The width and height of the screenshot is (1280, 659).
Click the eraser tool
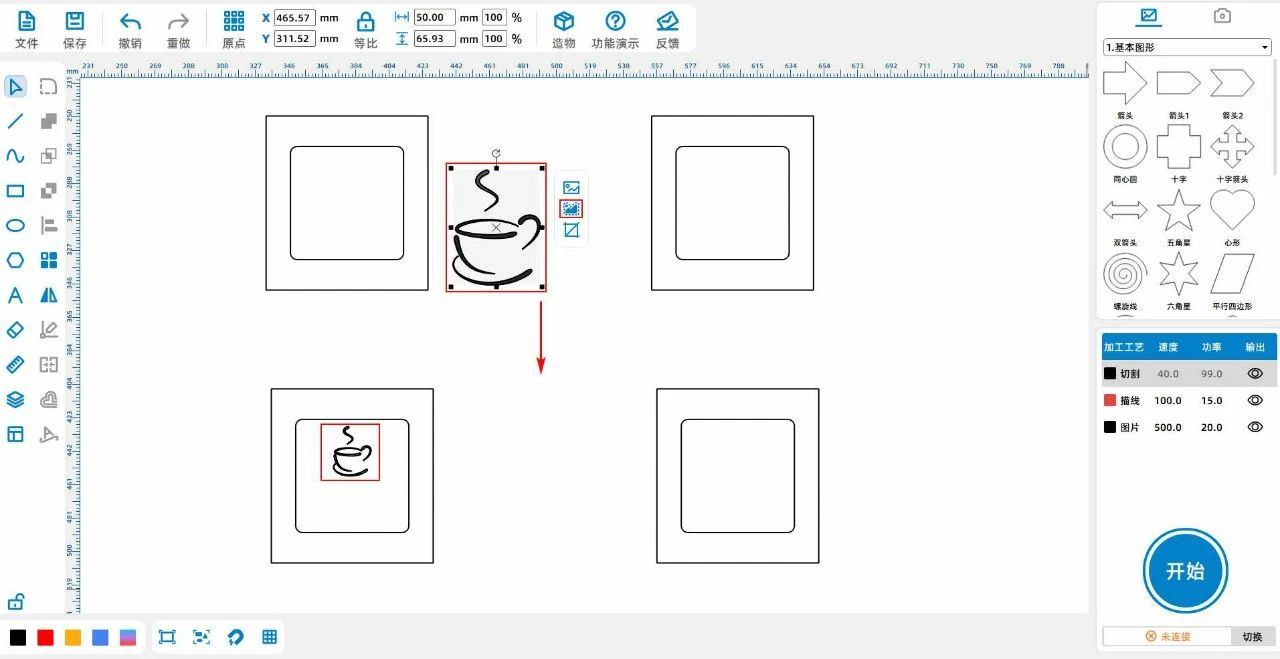[x=15, y=330]
